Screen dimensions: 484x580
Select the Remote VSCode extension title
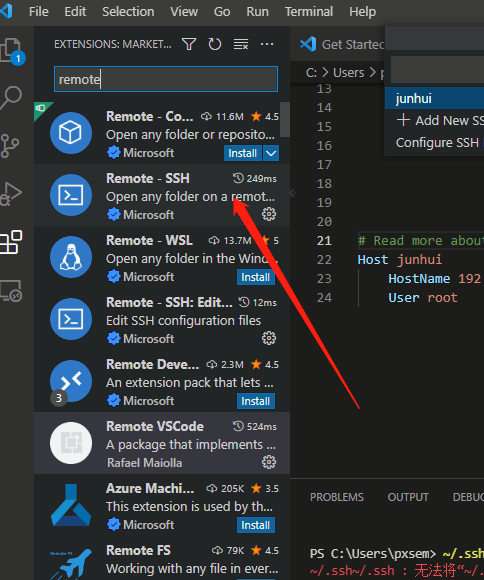(155, 426)
